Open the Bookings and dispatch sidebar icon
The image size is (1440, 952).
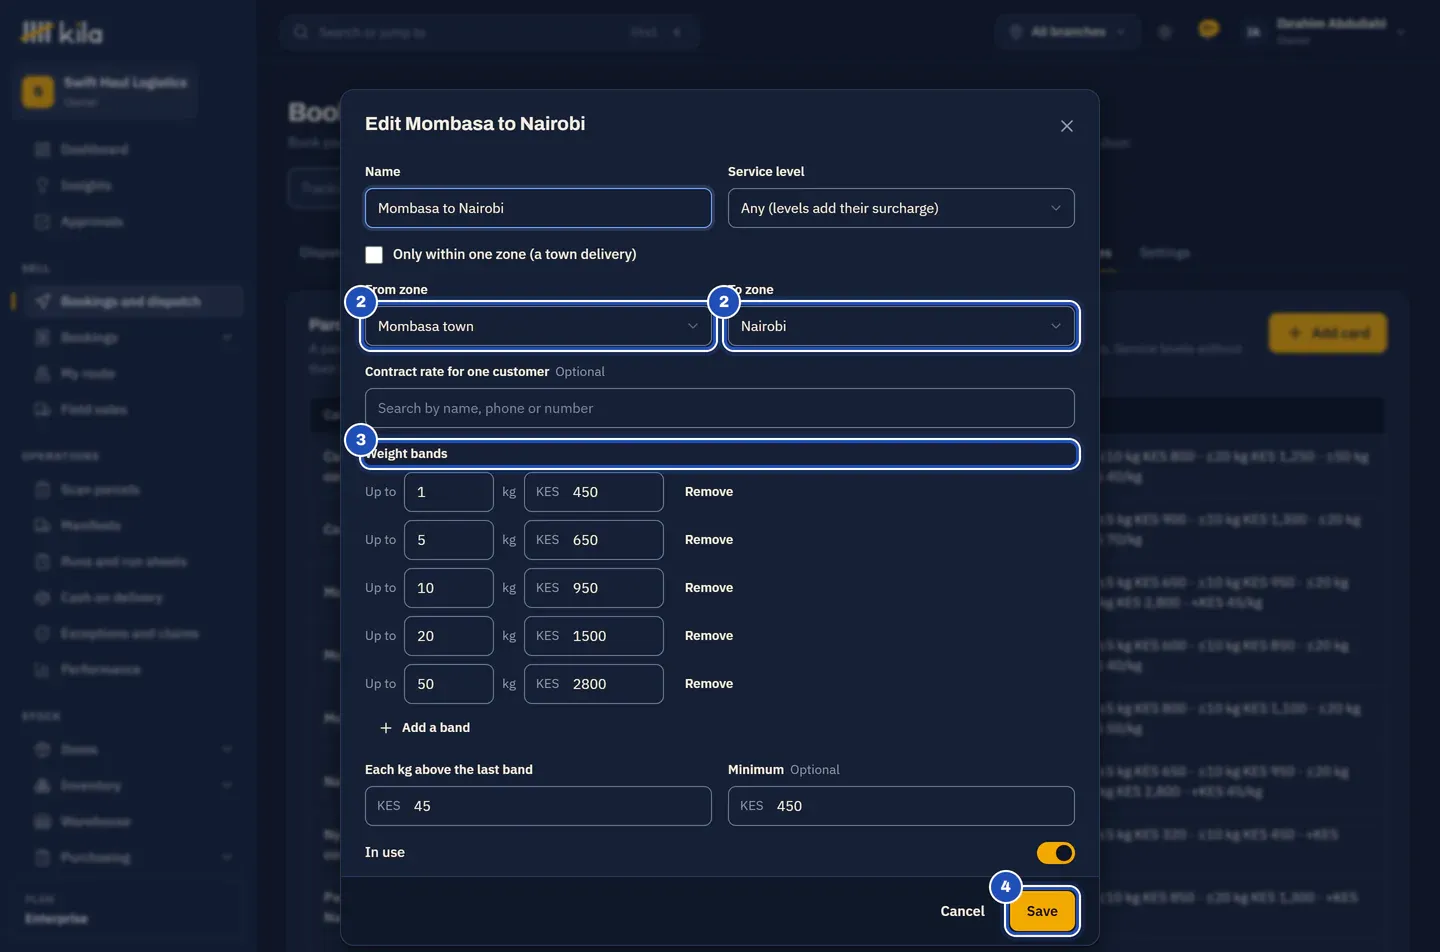43,301
